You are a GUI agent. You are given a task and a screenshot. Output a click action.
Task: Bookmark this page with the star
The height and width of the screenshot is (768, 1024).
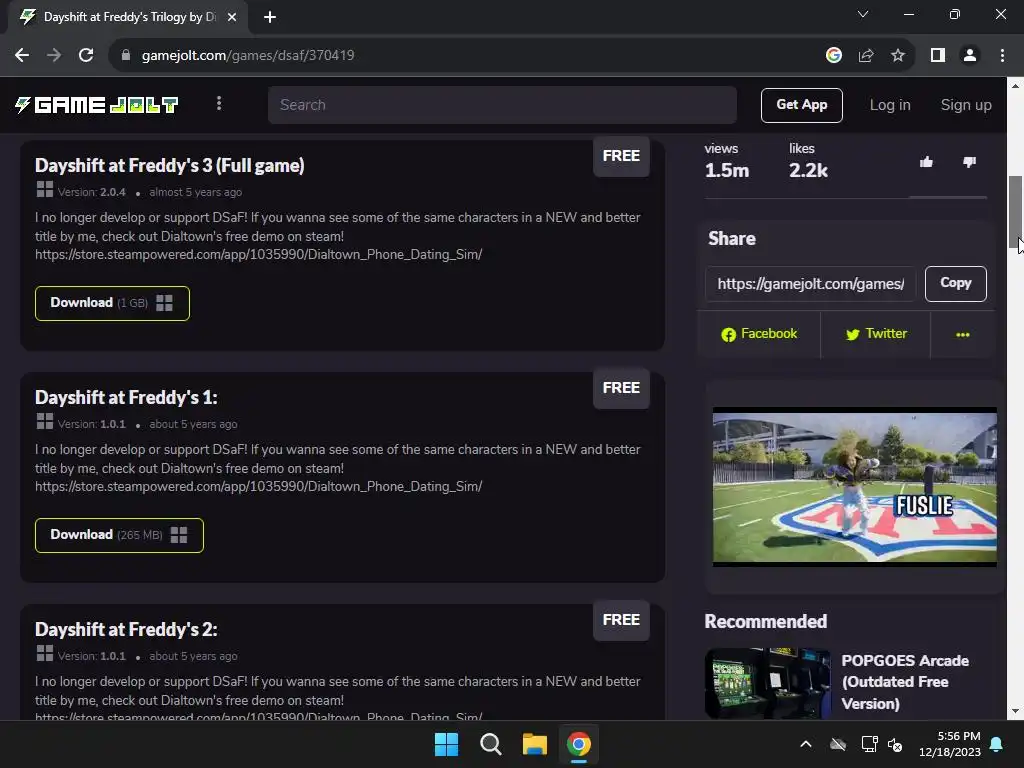click(898, 56)
